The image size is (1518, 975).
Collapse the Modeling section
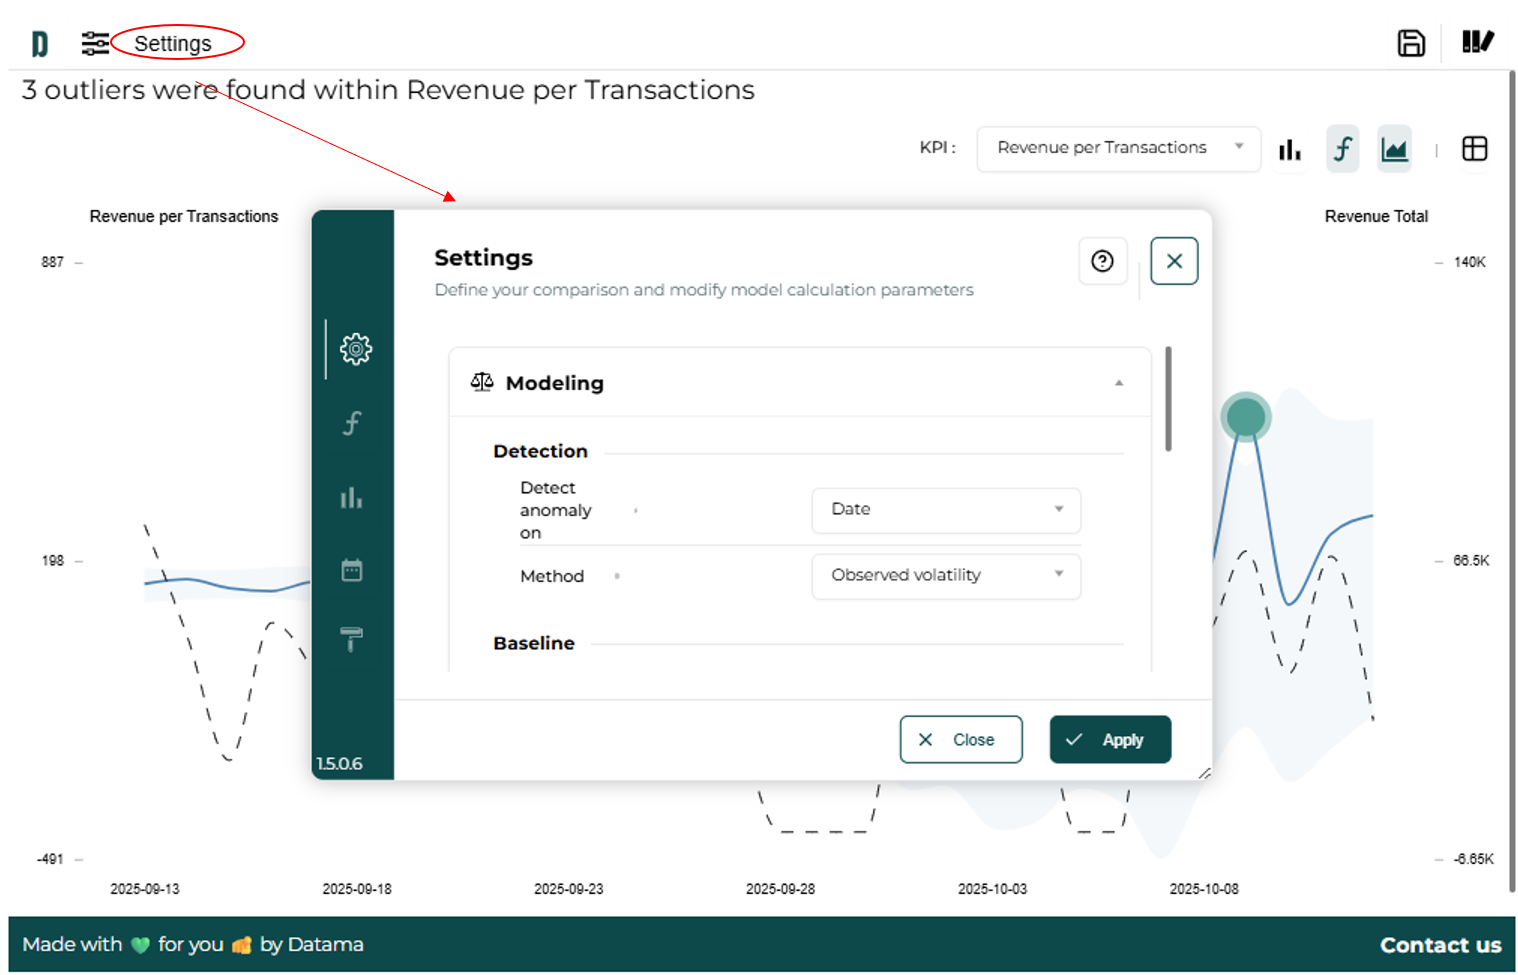click(x=1118, y=383)
